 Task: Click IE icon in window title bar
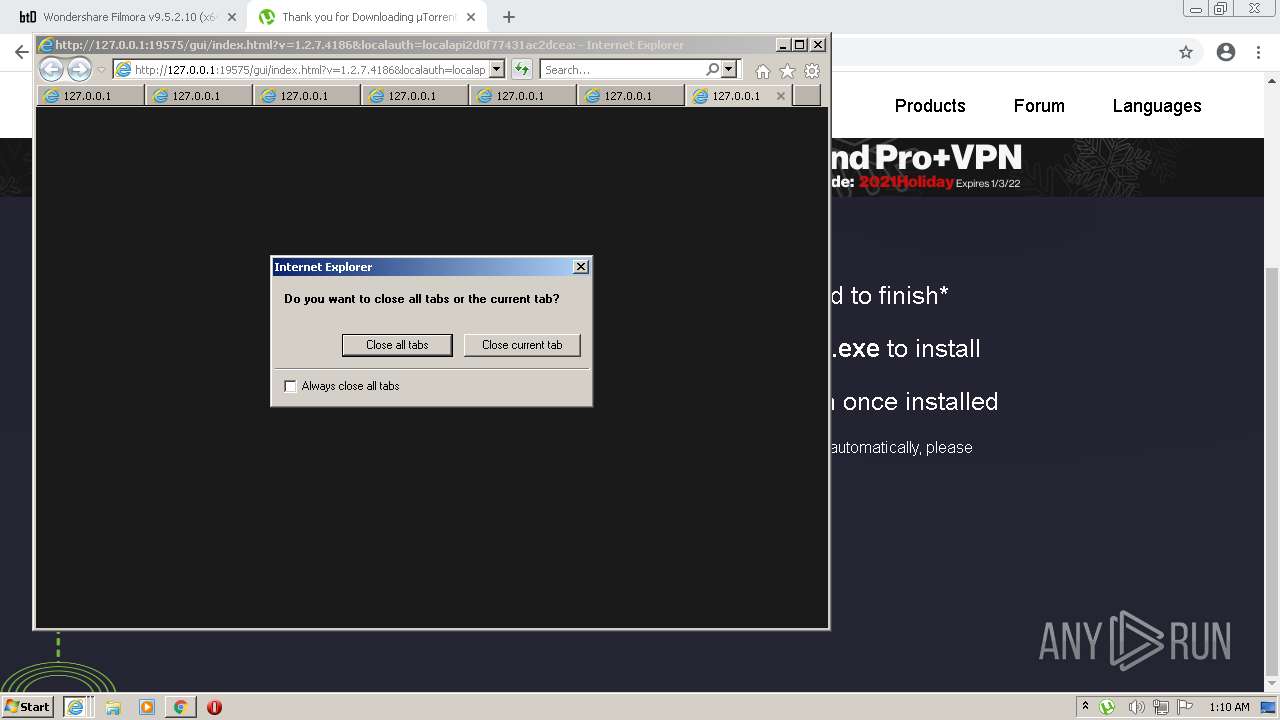pos(45,45)
